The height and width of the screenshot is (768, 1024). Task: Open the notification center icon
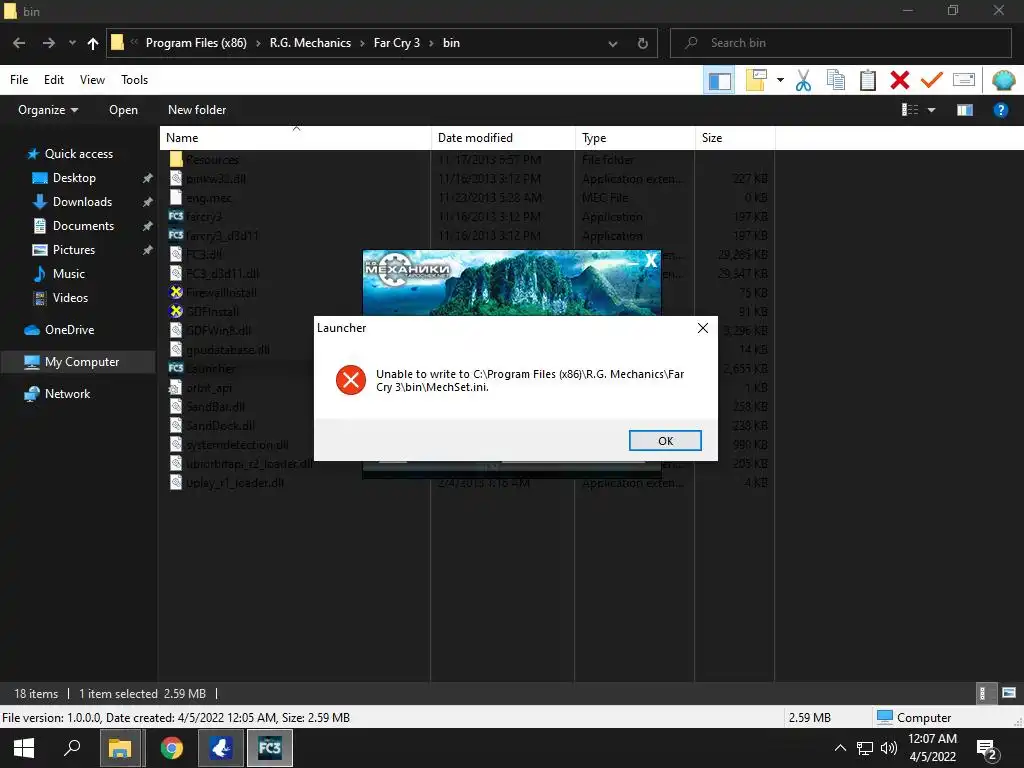(x=987, y=749)
